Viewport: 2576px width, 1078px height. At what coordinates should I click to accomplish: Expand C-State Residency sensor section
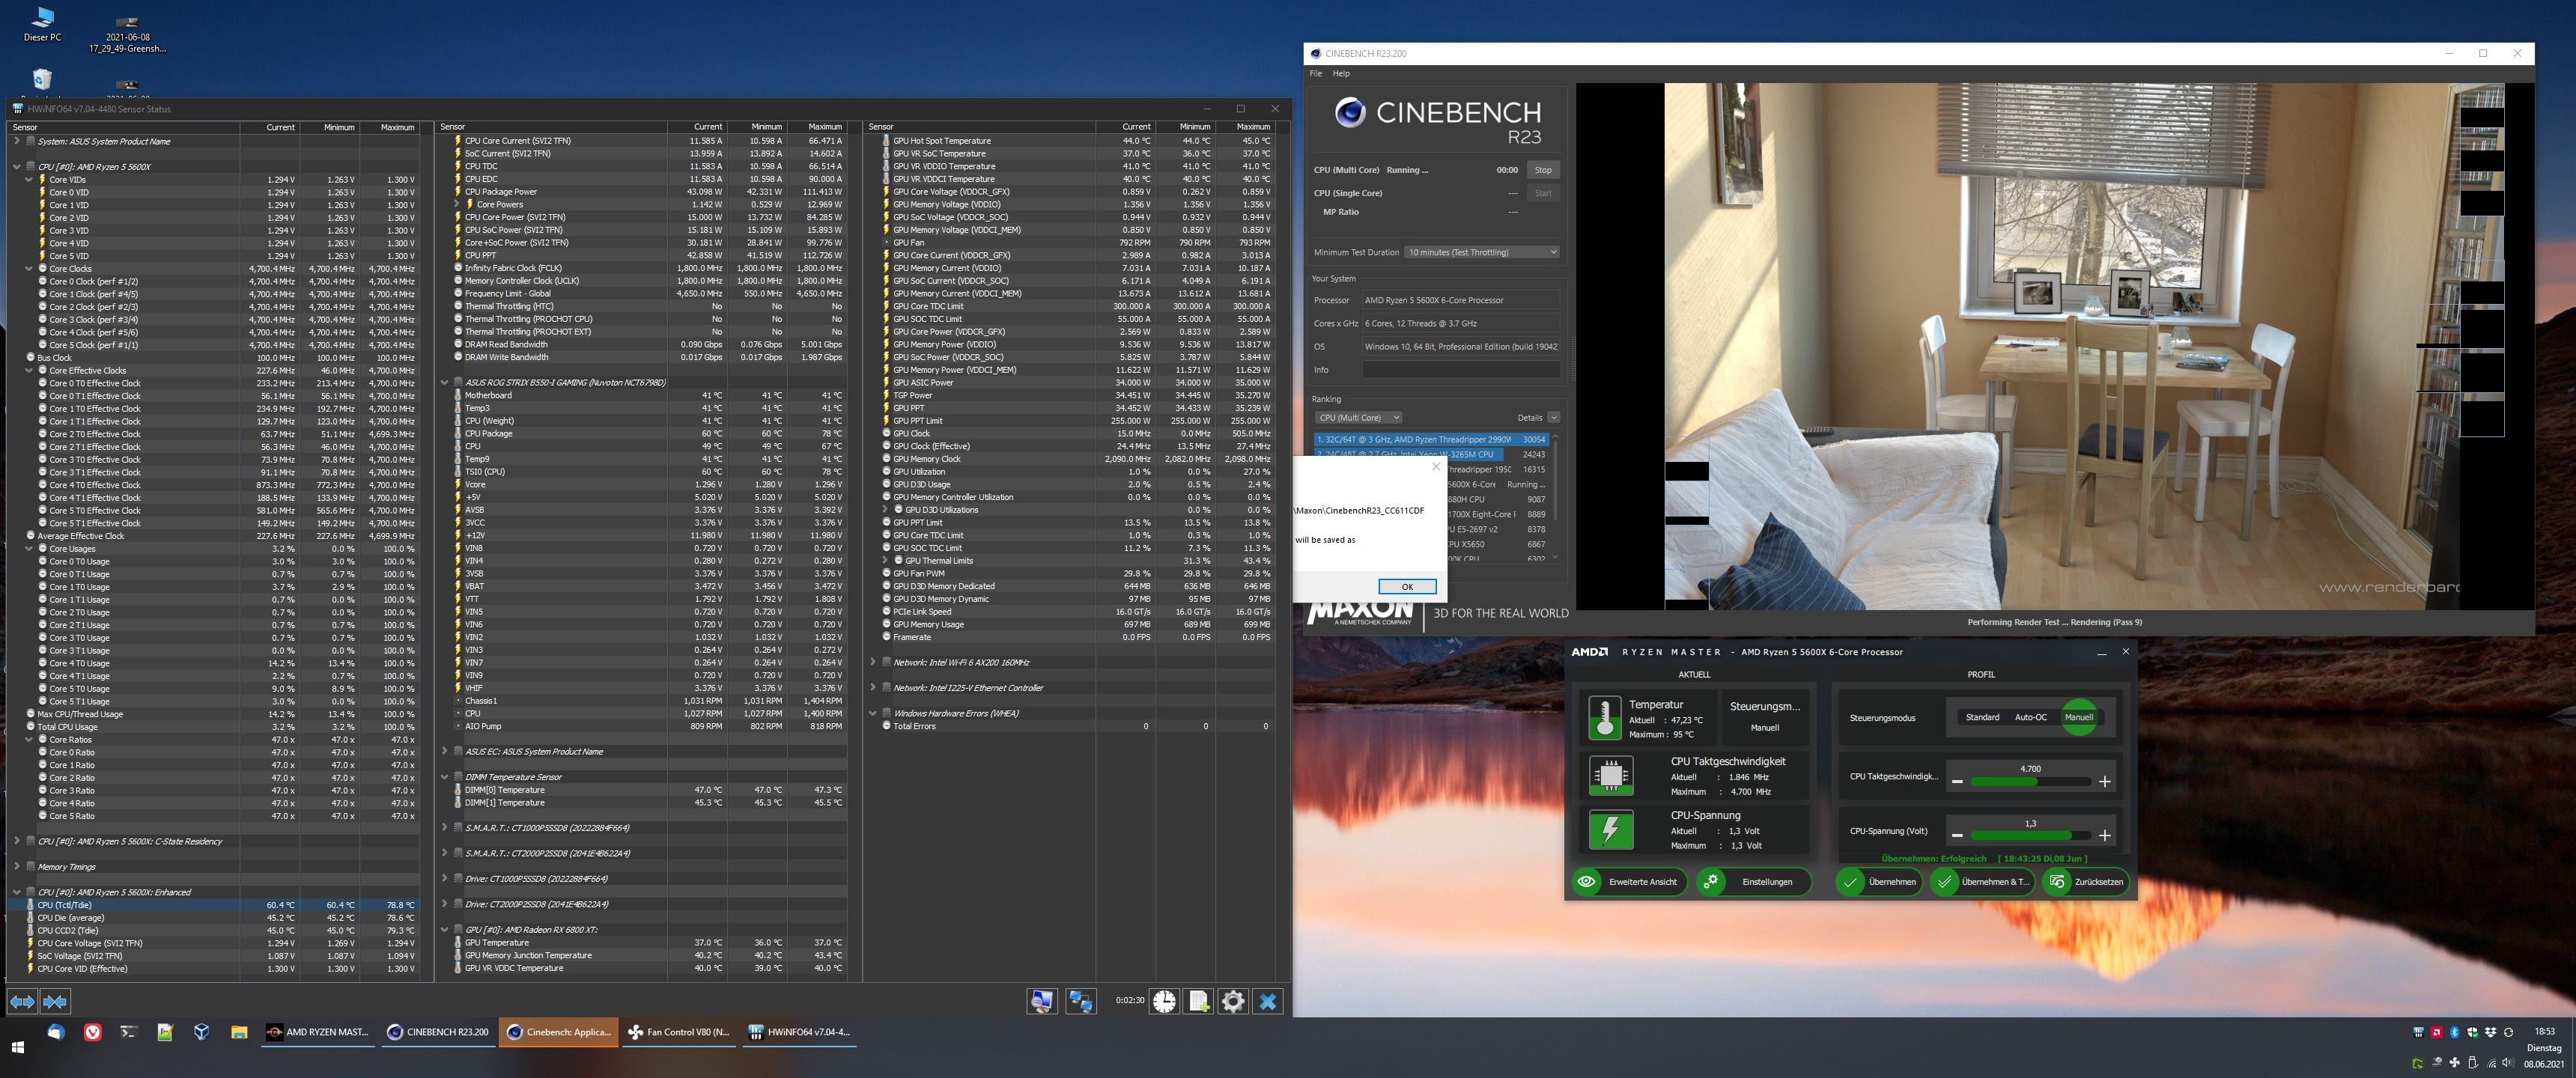17,841
